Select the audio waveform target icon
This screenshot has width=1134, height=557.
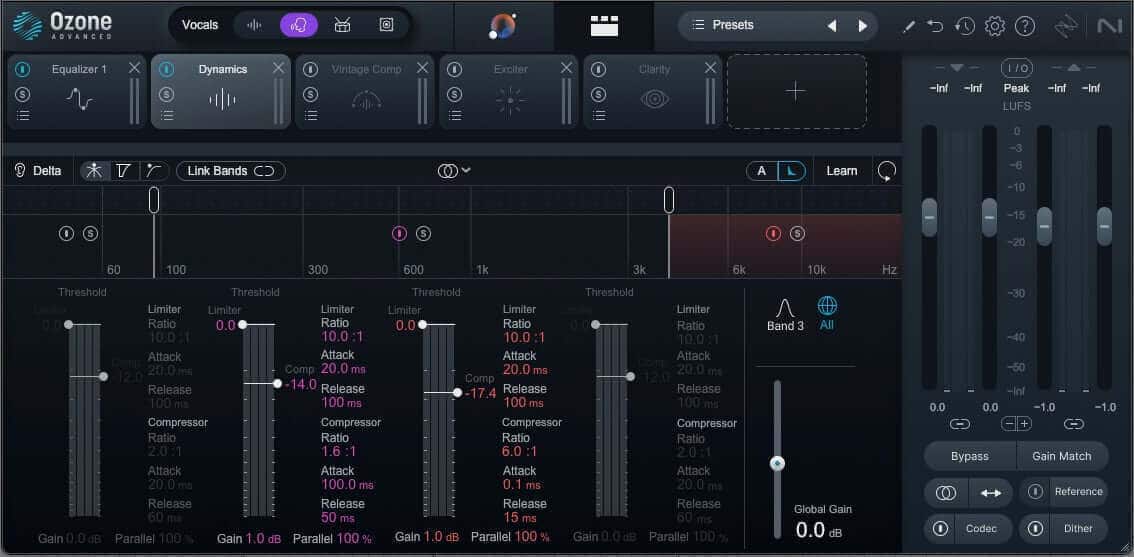pyautogui.click(x=254, y=25)
